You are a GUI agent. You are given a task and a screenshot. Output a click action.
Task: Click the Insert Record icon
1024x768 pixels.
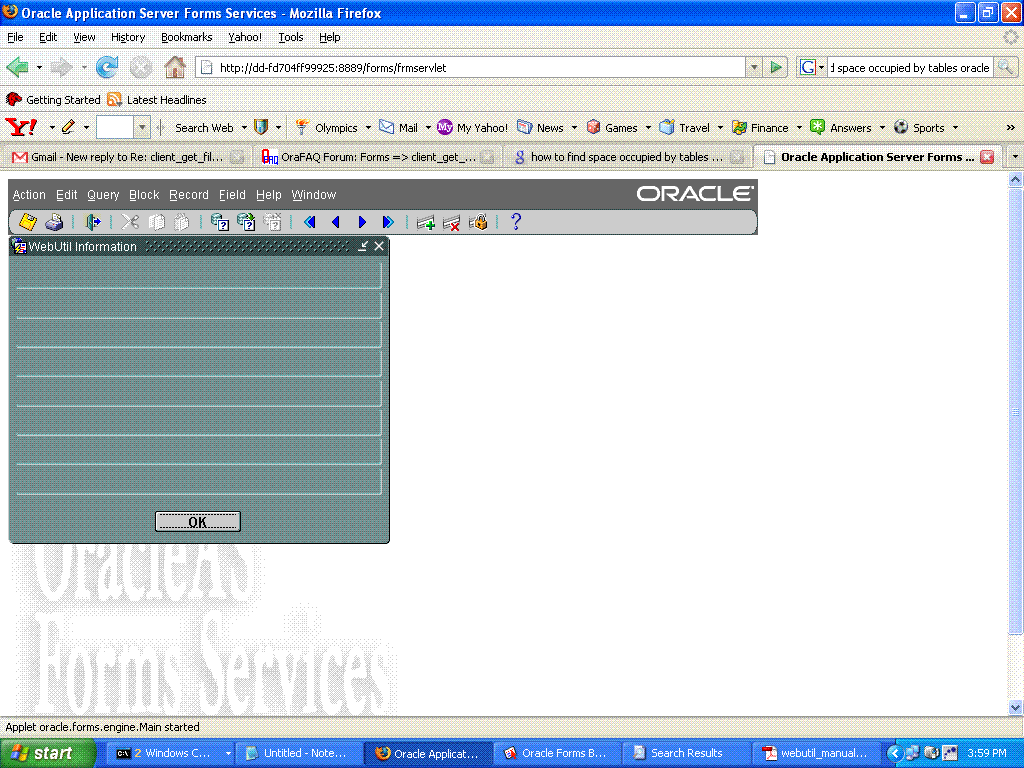(x=426, y=222)
